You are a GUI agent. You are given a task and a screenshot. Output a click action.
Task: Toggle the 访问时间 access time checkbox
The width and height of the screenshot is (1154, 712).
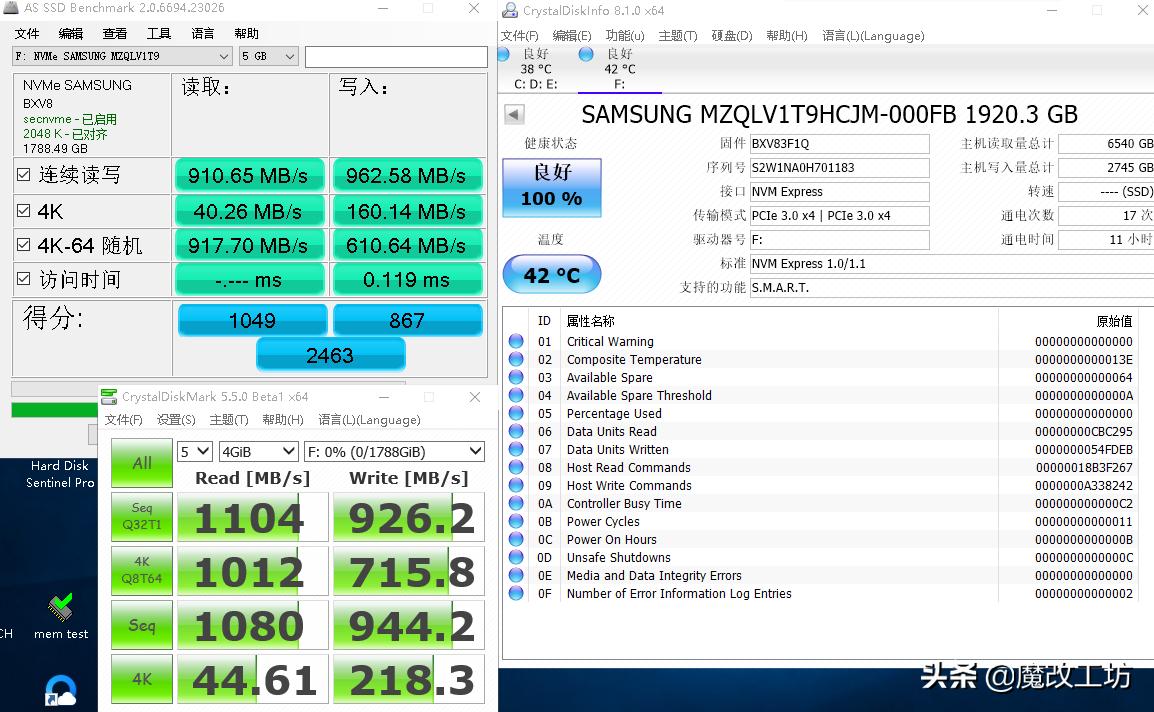(x=24, y=279)
